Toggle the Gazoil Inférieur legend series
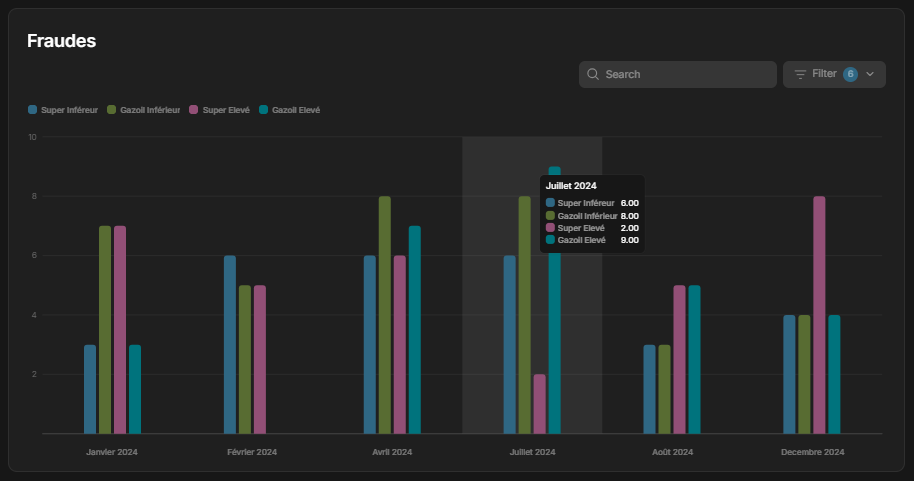 pos(143,110)
